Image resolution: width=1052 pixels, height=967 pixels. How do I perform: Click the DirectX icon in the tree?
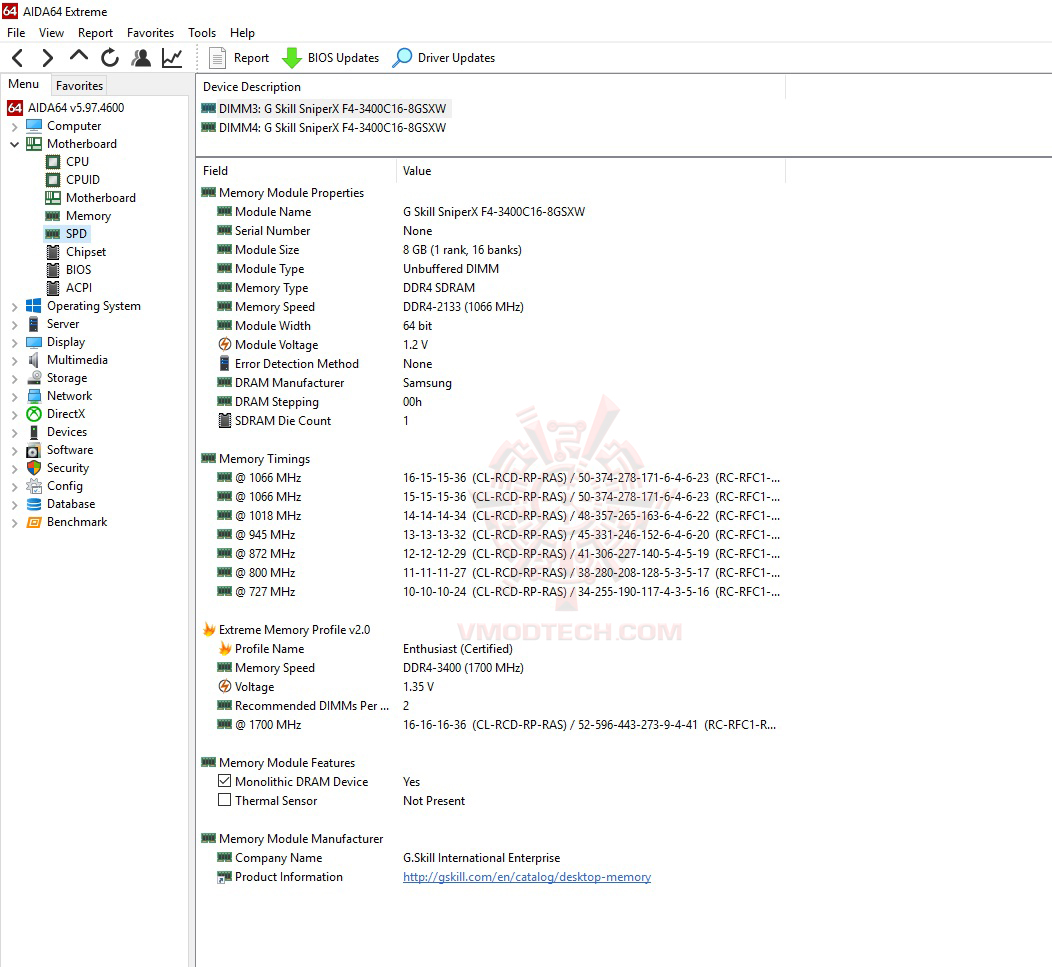(x=34, y=414)
